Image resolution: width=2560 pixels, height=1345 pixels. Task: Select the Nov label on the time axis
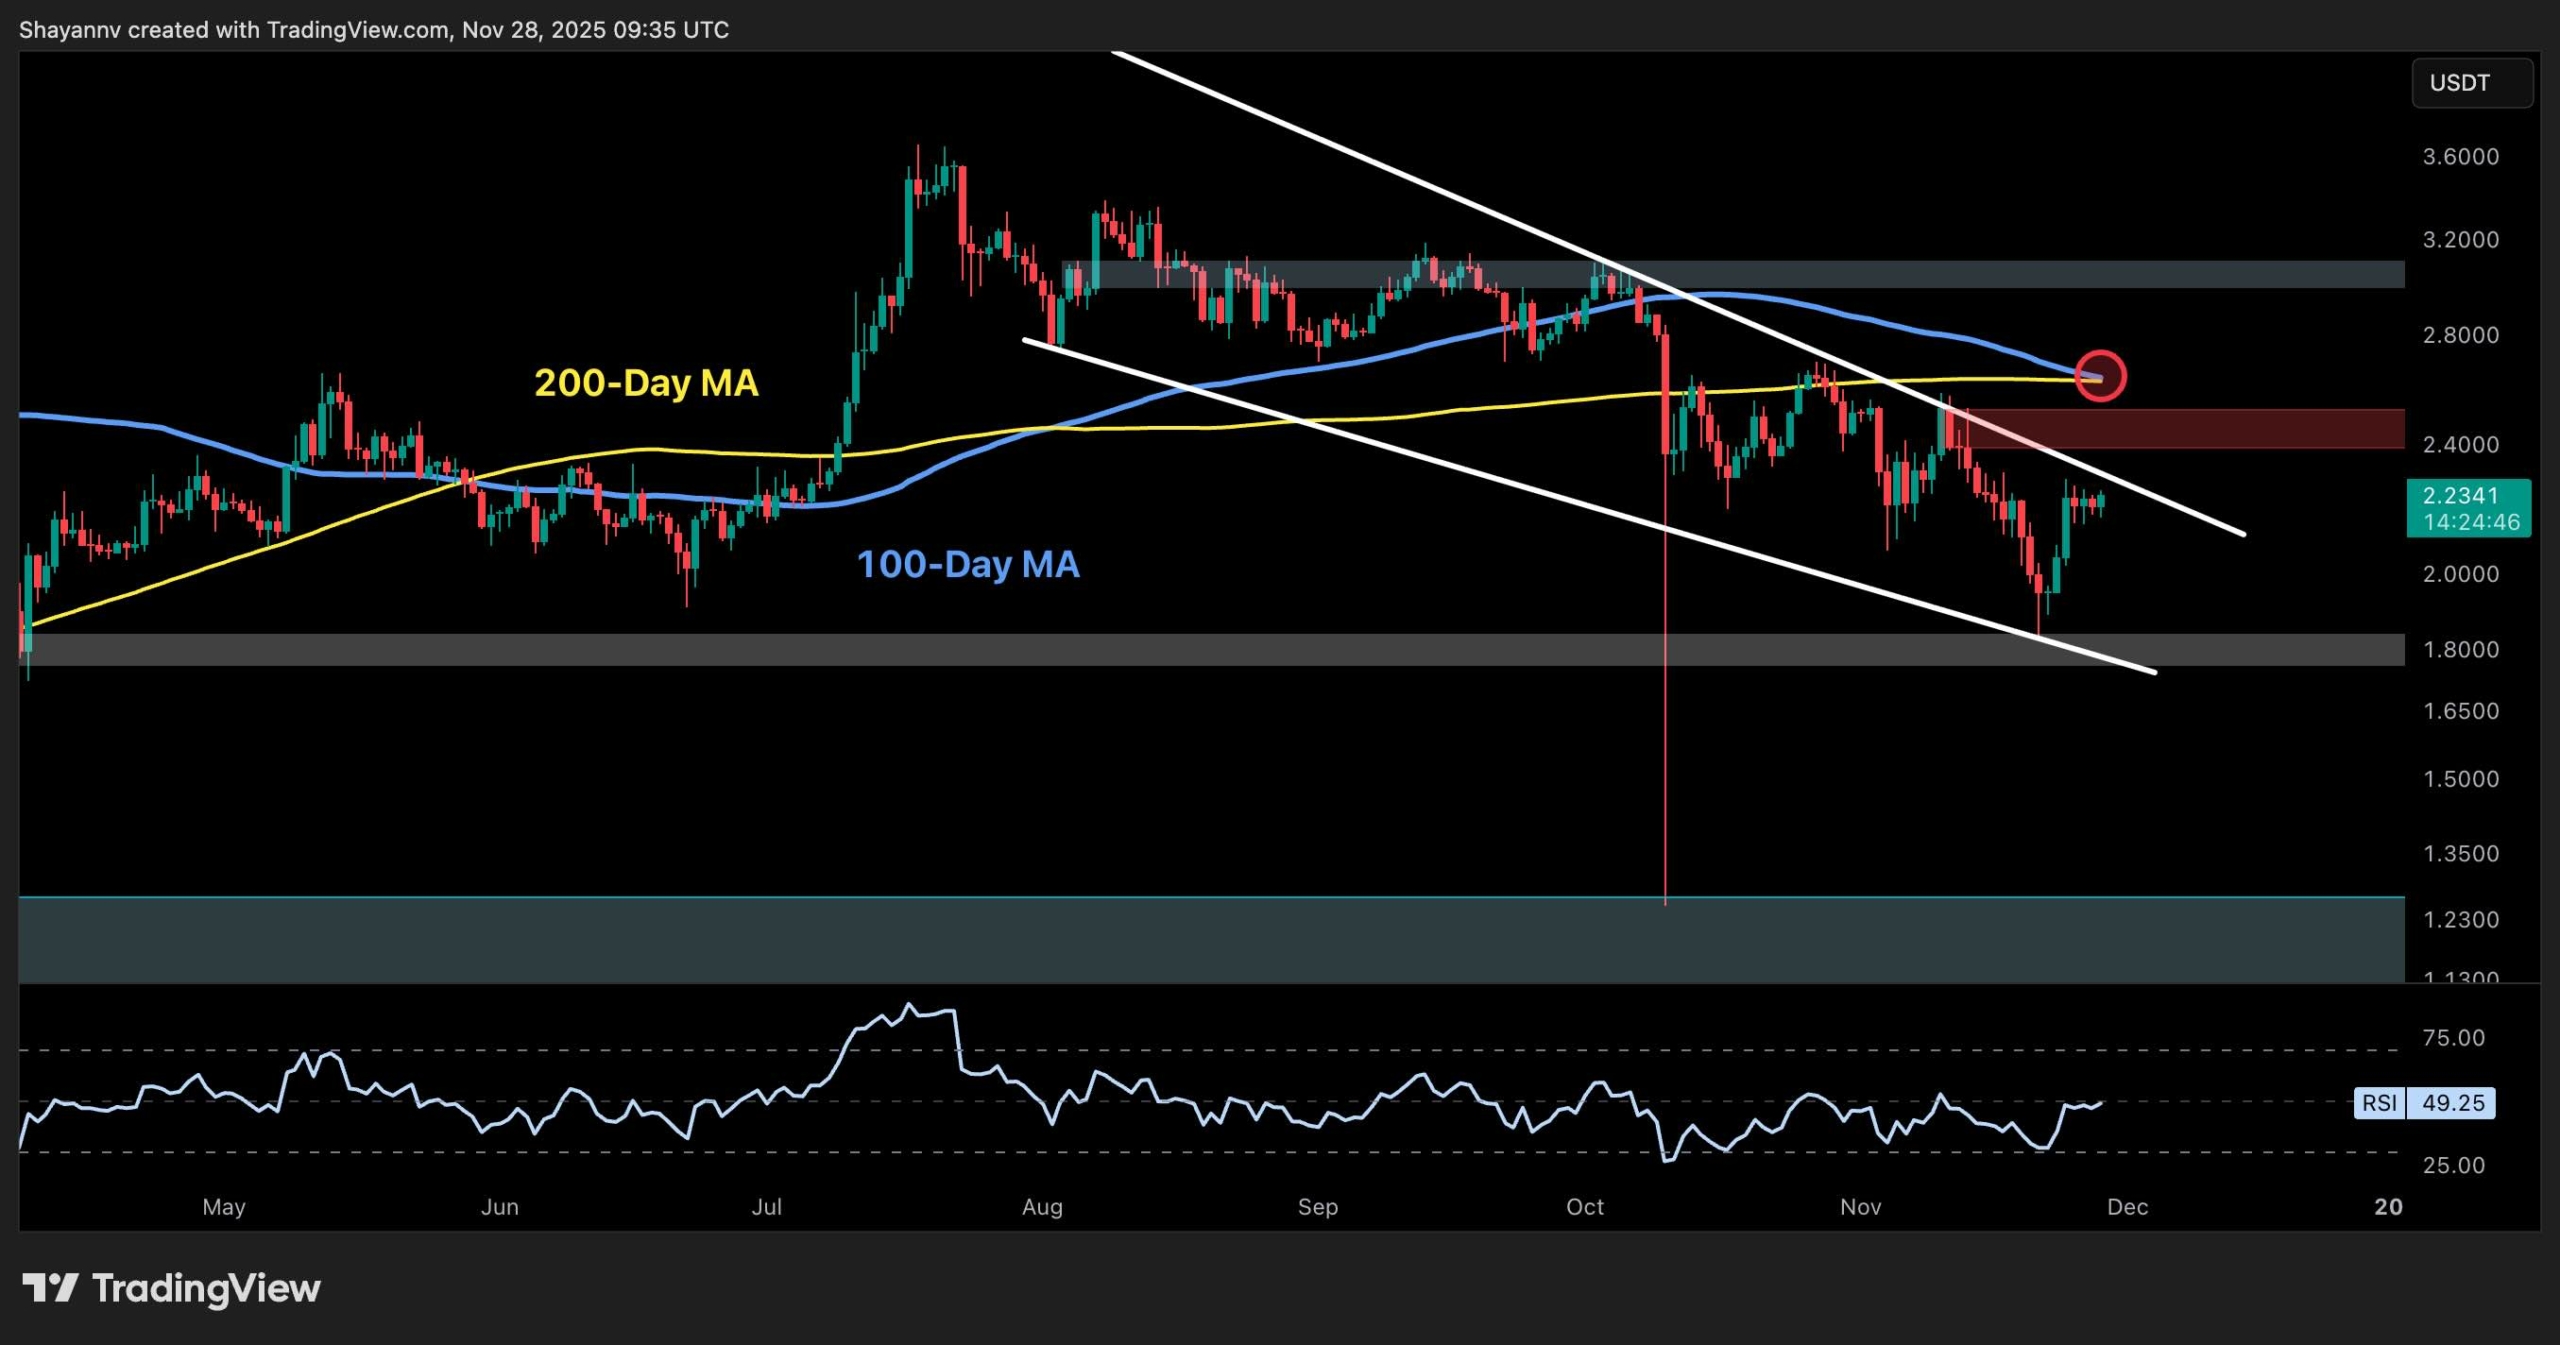(x=1861, y=1207)
